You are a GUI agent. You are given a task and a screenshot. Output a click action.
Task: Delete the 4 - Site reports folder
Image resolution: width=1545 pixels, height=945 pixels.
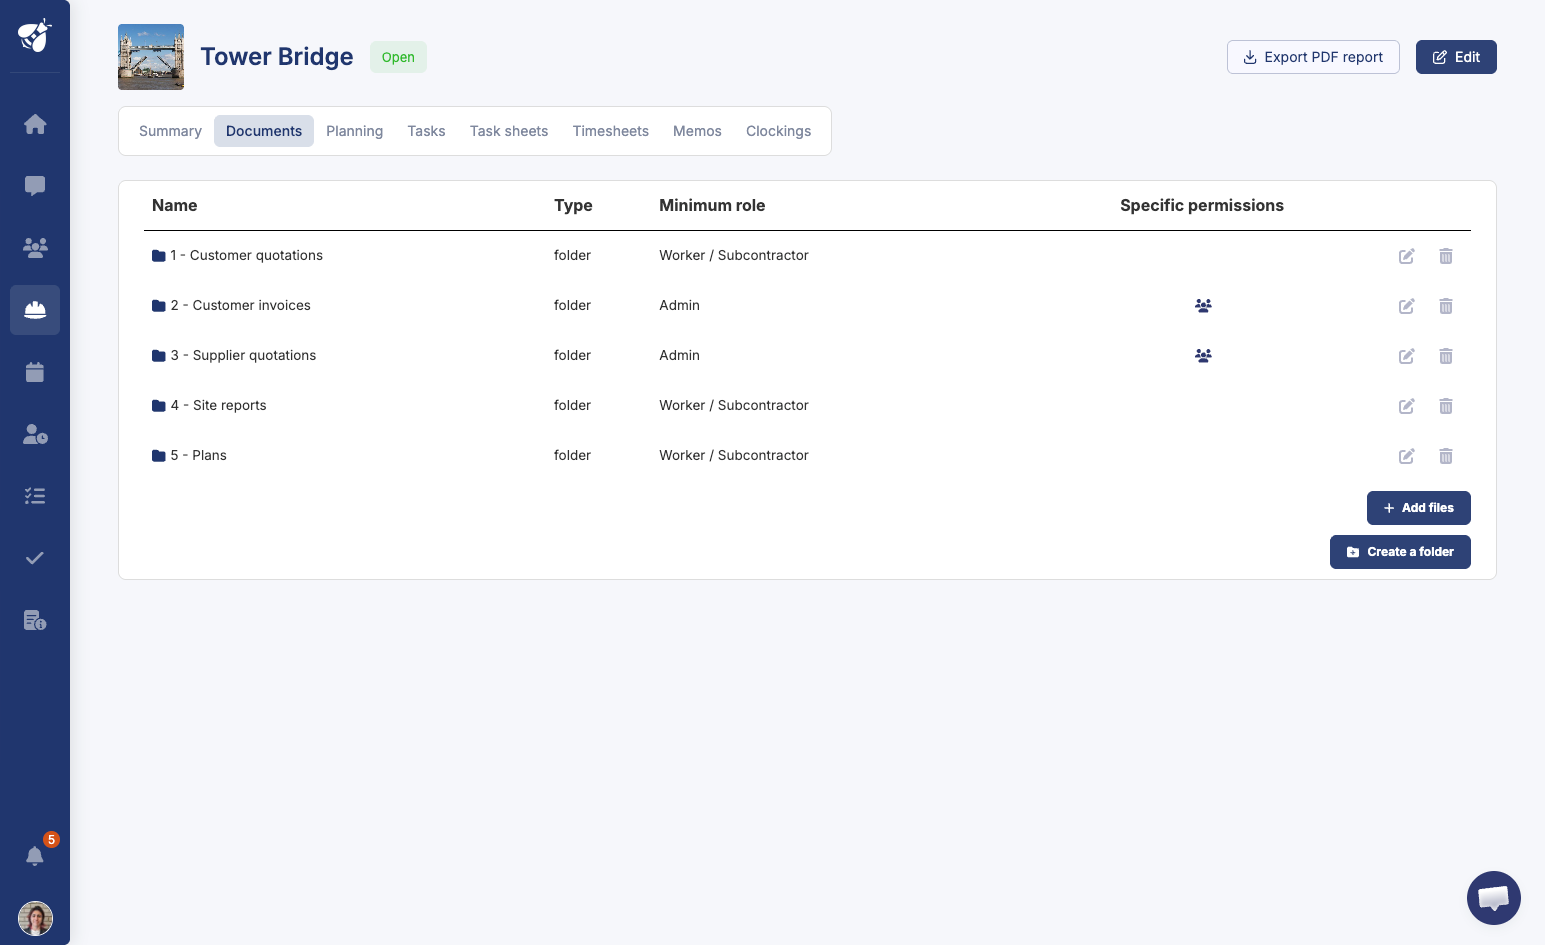1446,406
